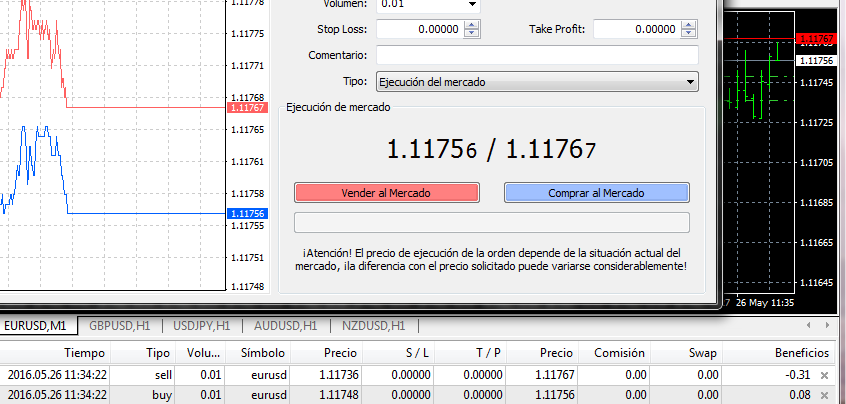This screenshot has width=846, height=404.
Task: Open the Volumen dropdown list
Action: [471, 4]
